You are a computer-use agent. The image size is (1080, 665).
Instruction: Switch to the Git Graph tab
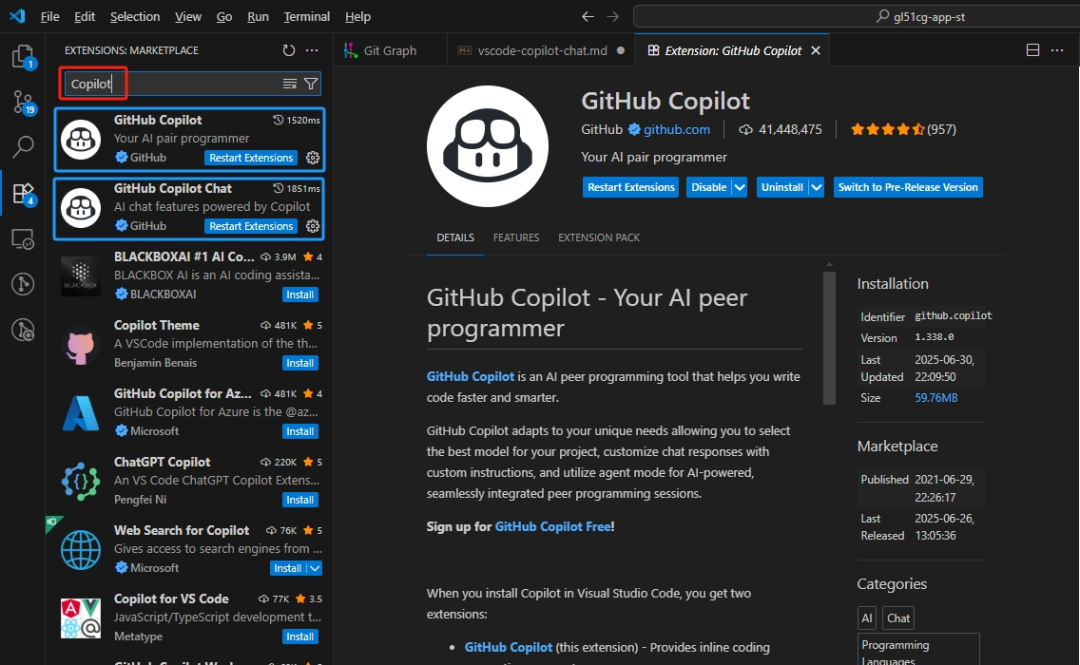(x=390, y=50)
